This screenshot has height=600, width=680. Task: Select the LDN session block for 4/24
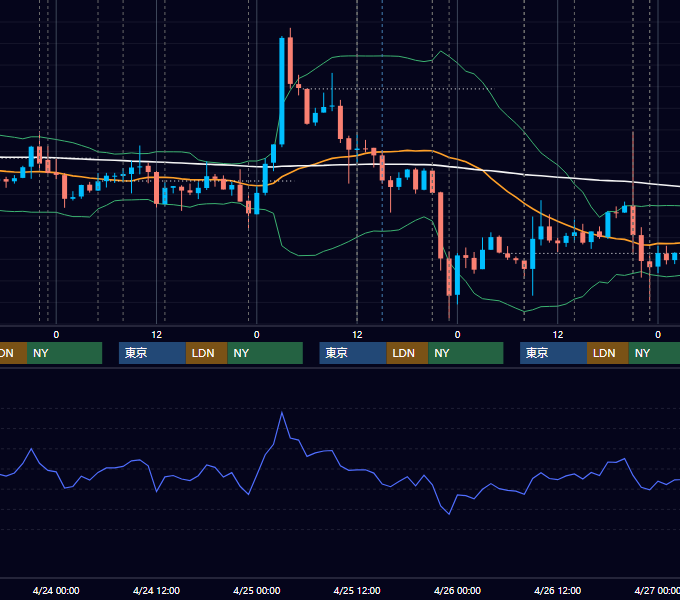[206, 353]
